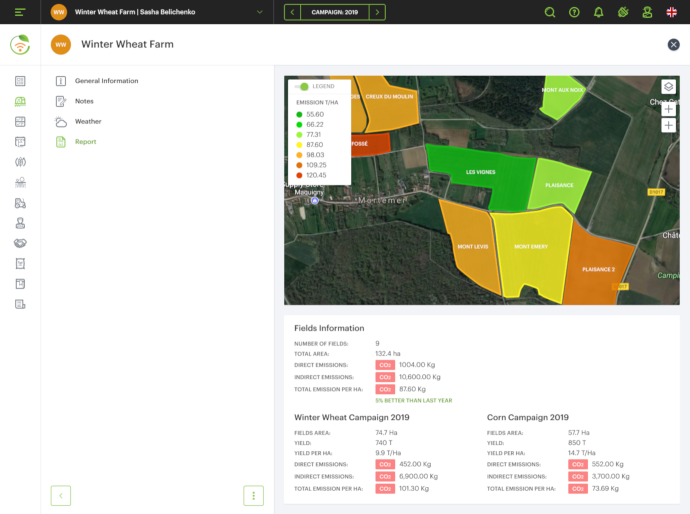Expand the Winter Wheat Farm selector dropdown

coord(260,12)
